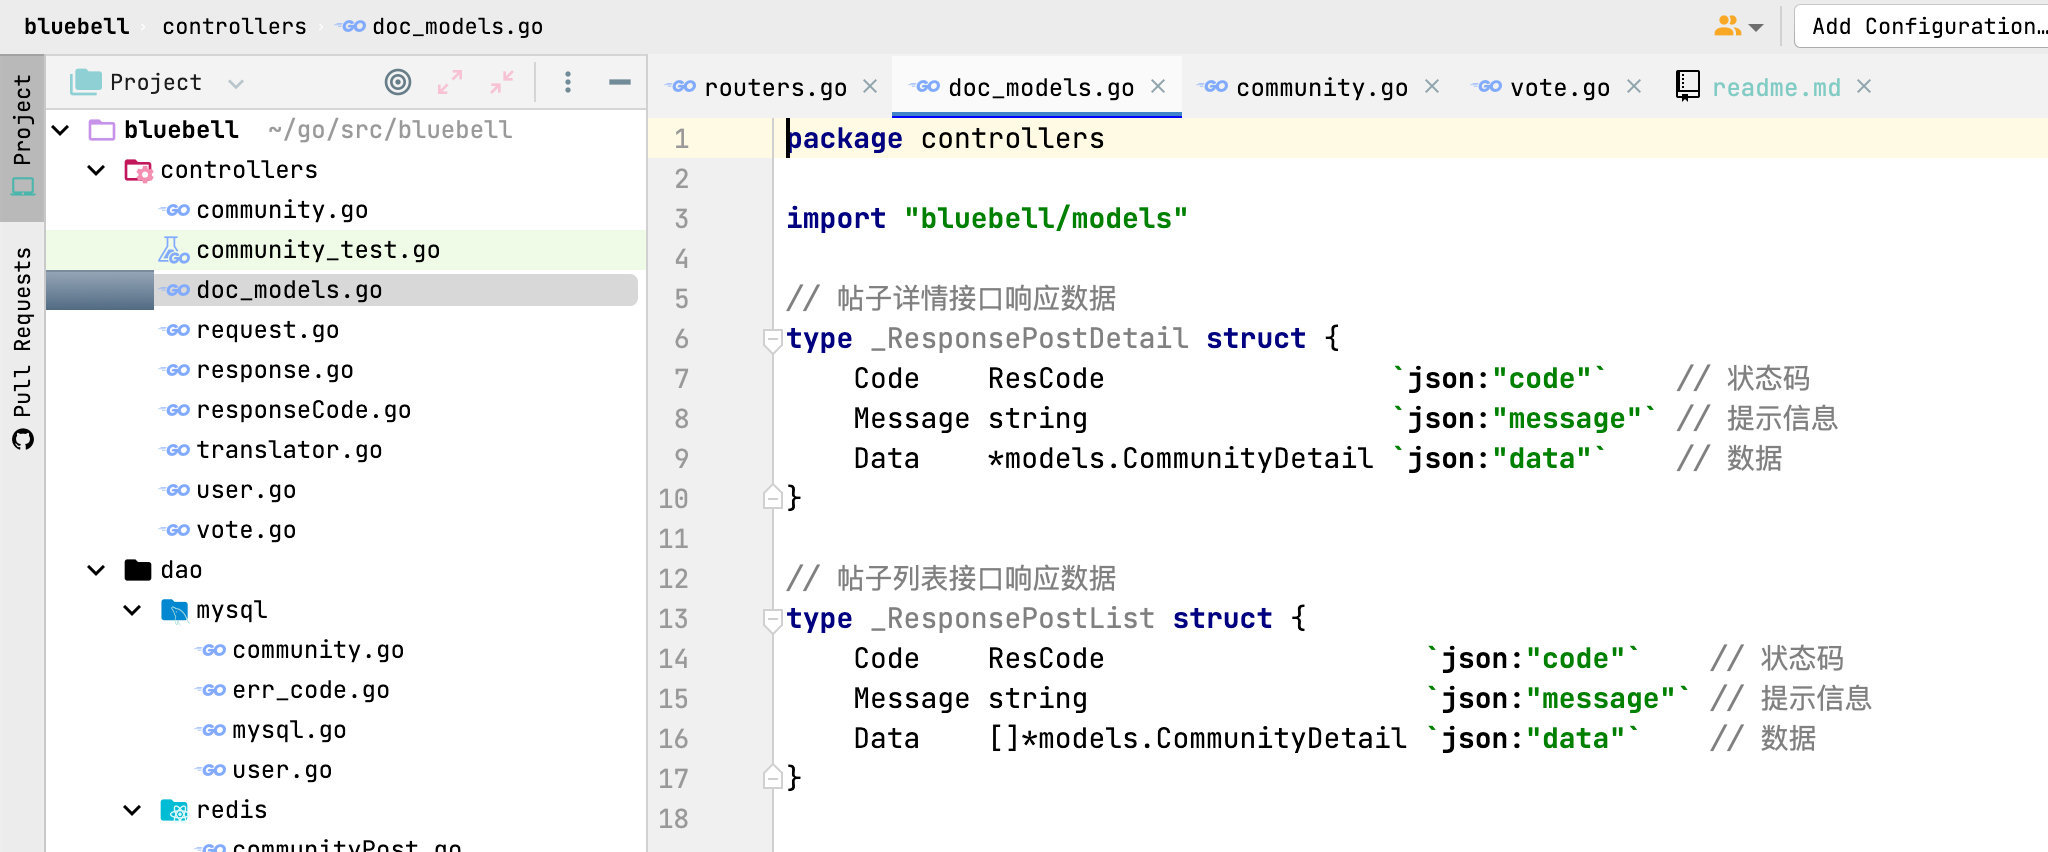This screenshot has width=2048, height=852.
Task: Close the routers.go tab
Action: click(870, 87)
